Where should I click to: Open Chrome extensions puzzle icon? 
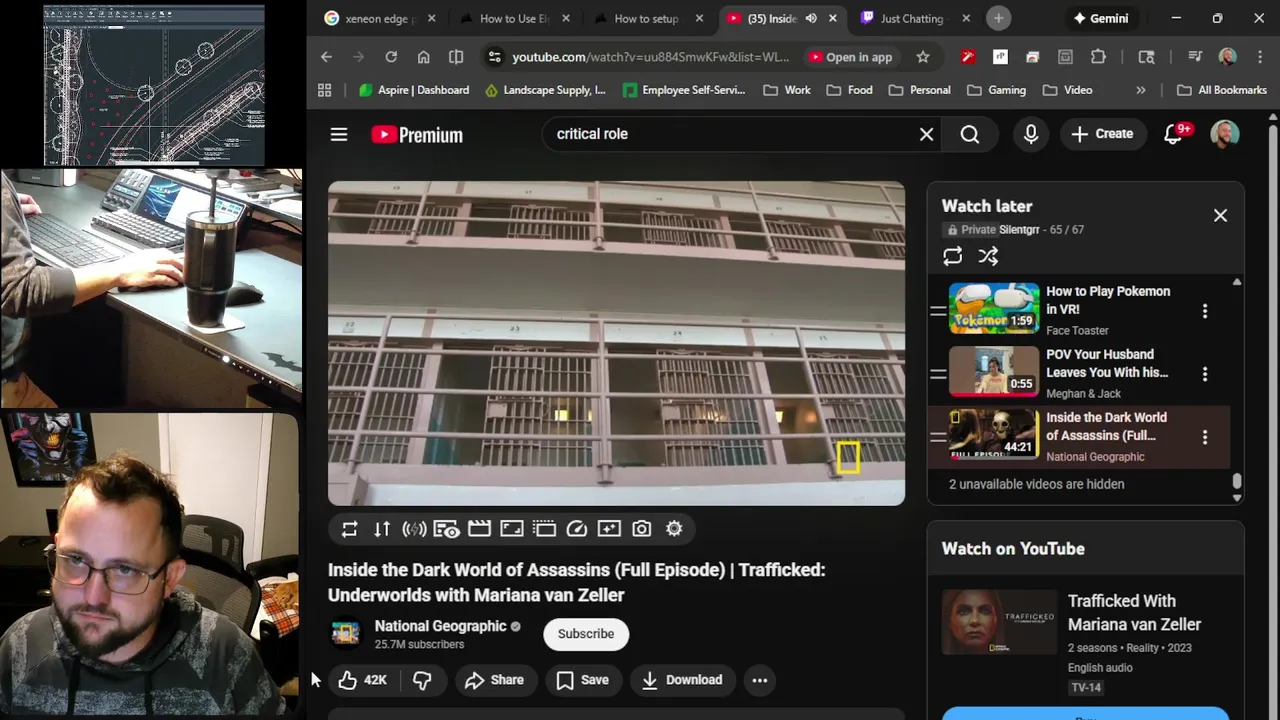[x=1098, y=57]
